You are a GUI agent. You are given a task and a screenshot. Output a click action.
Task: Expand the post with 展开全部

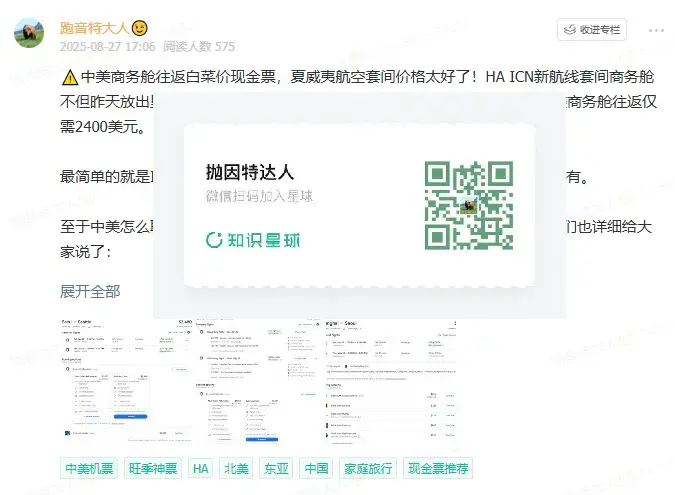coord(90,291)
